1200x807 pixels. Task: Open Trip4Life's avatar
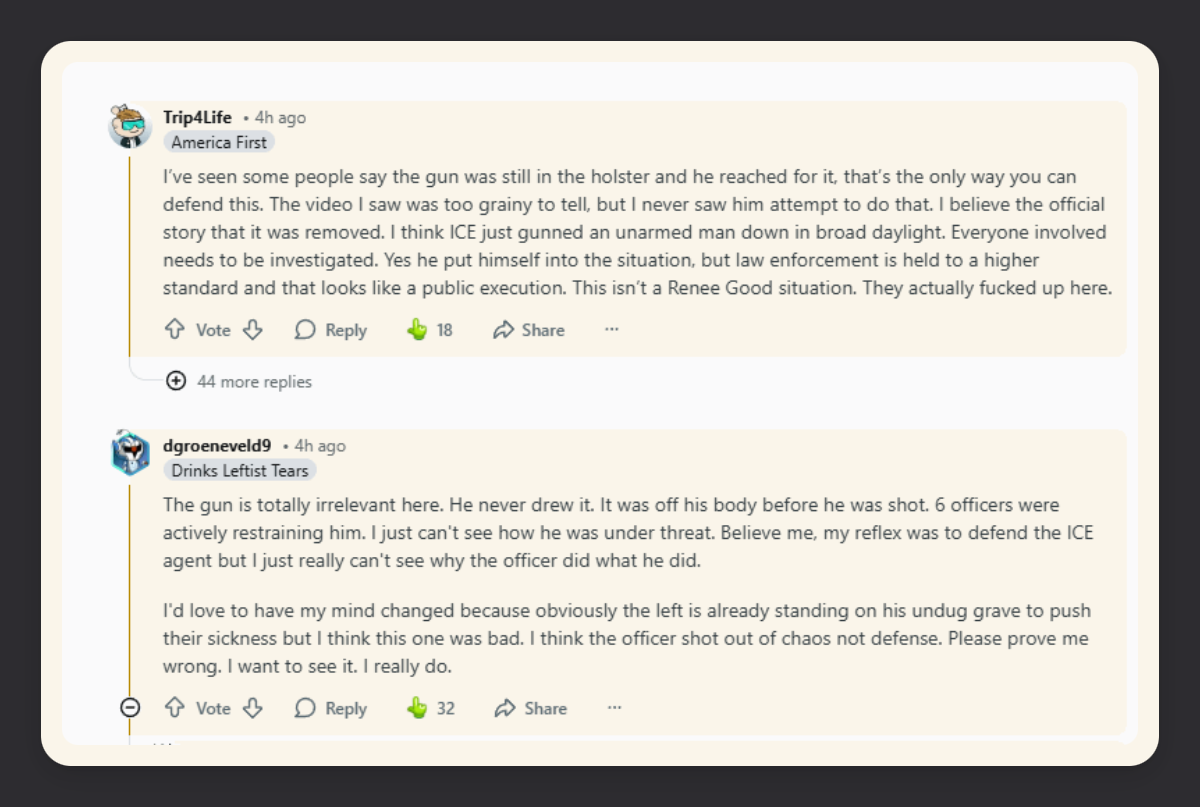(130, 127)
